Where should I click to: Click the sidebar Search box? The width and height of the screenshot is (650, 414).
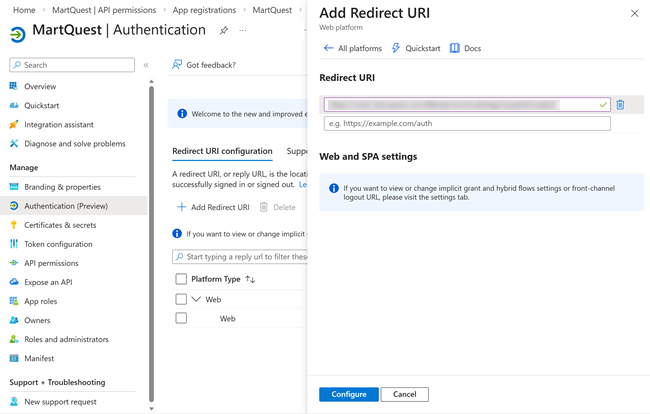coord(72,65)
